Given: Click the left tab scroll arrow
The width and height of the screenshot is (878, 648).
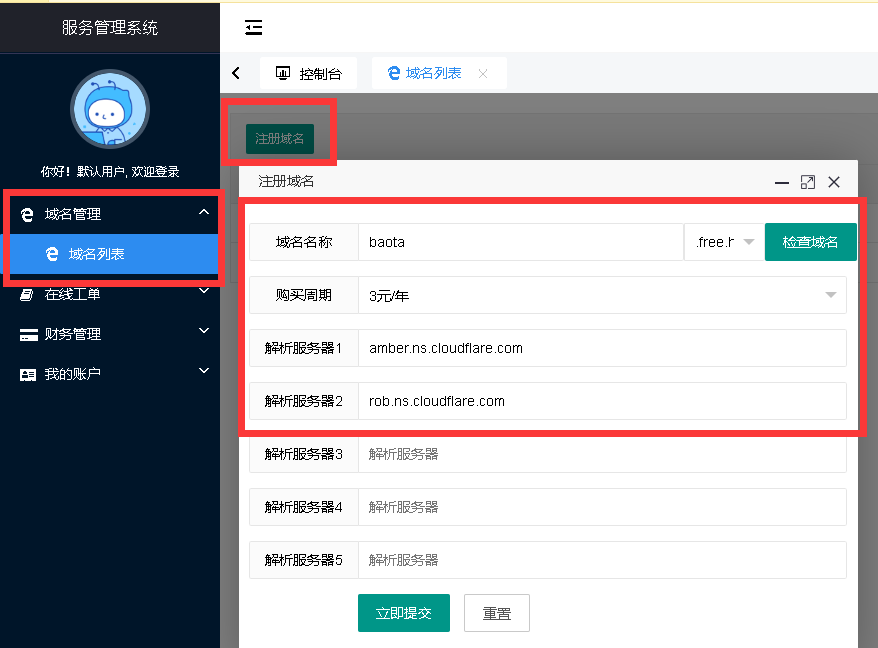Looking at the screenshot, I should (236, 73).
